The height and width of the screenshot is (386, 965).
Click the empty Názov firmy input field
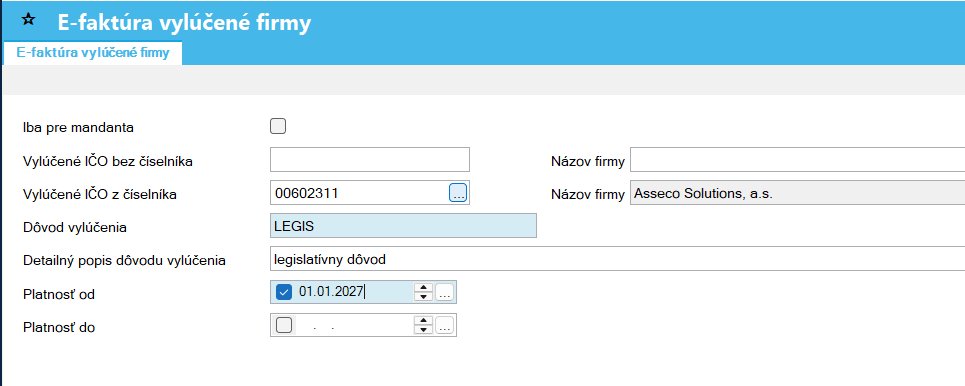click(798, 159)
